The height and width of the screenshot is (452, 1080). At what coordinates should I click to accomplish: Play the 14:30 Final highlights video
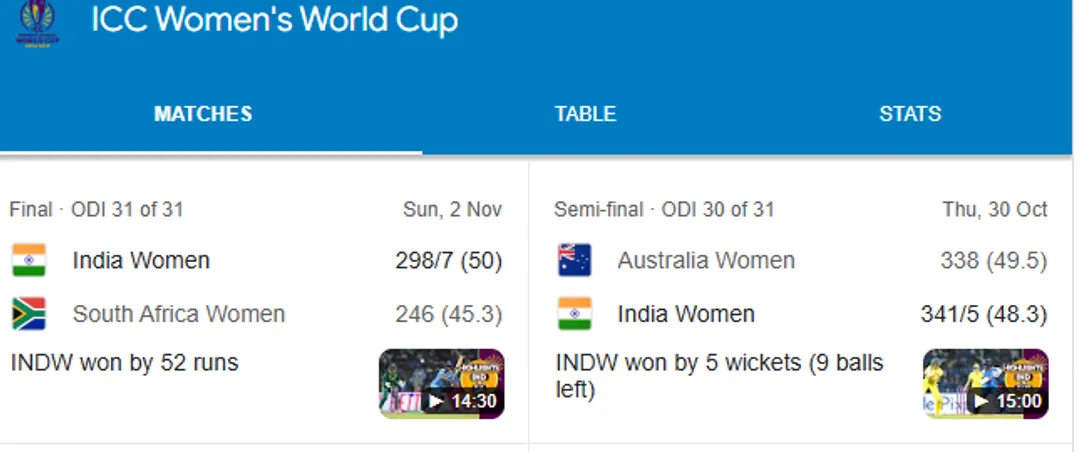441,383
